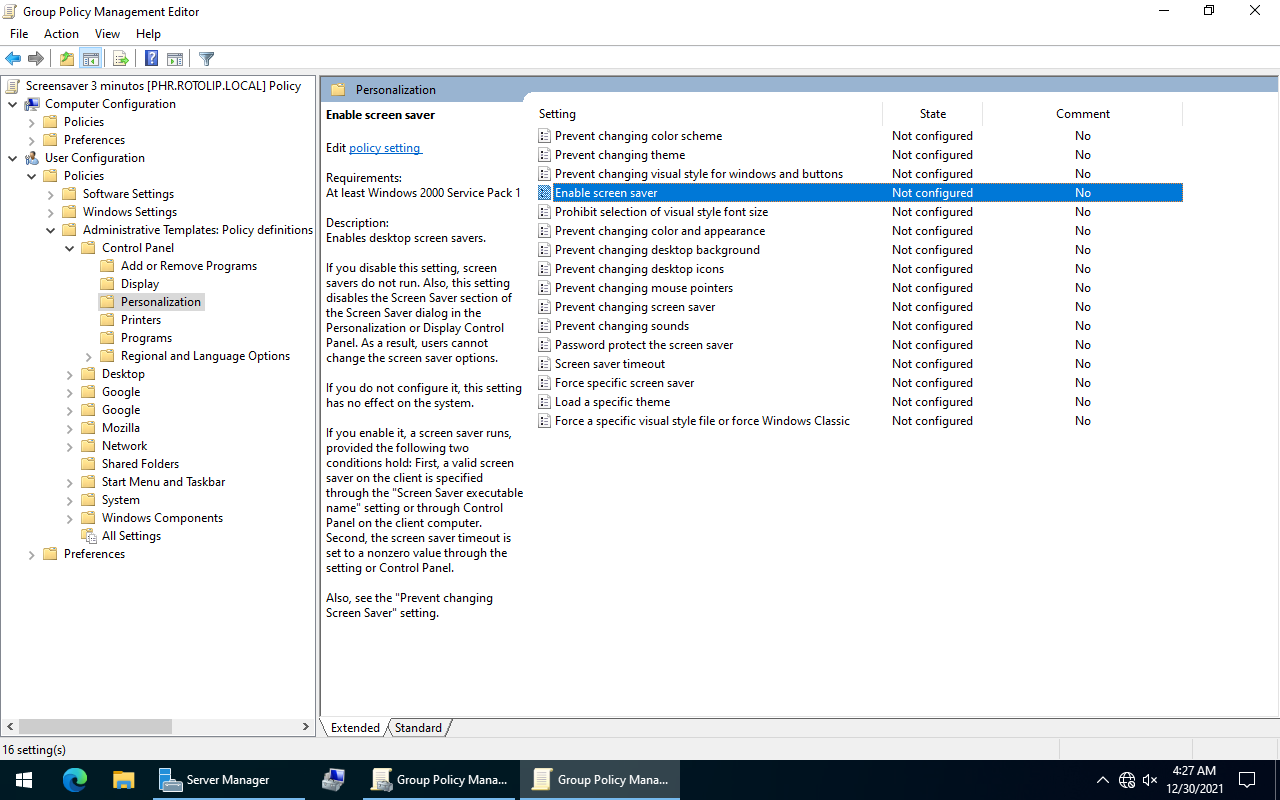Collapse the Control Panel node

point(70,247)
